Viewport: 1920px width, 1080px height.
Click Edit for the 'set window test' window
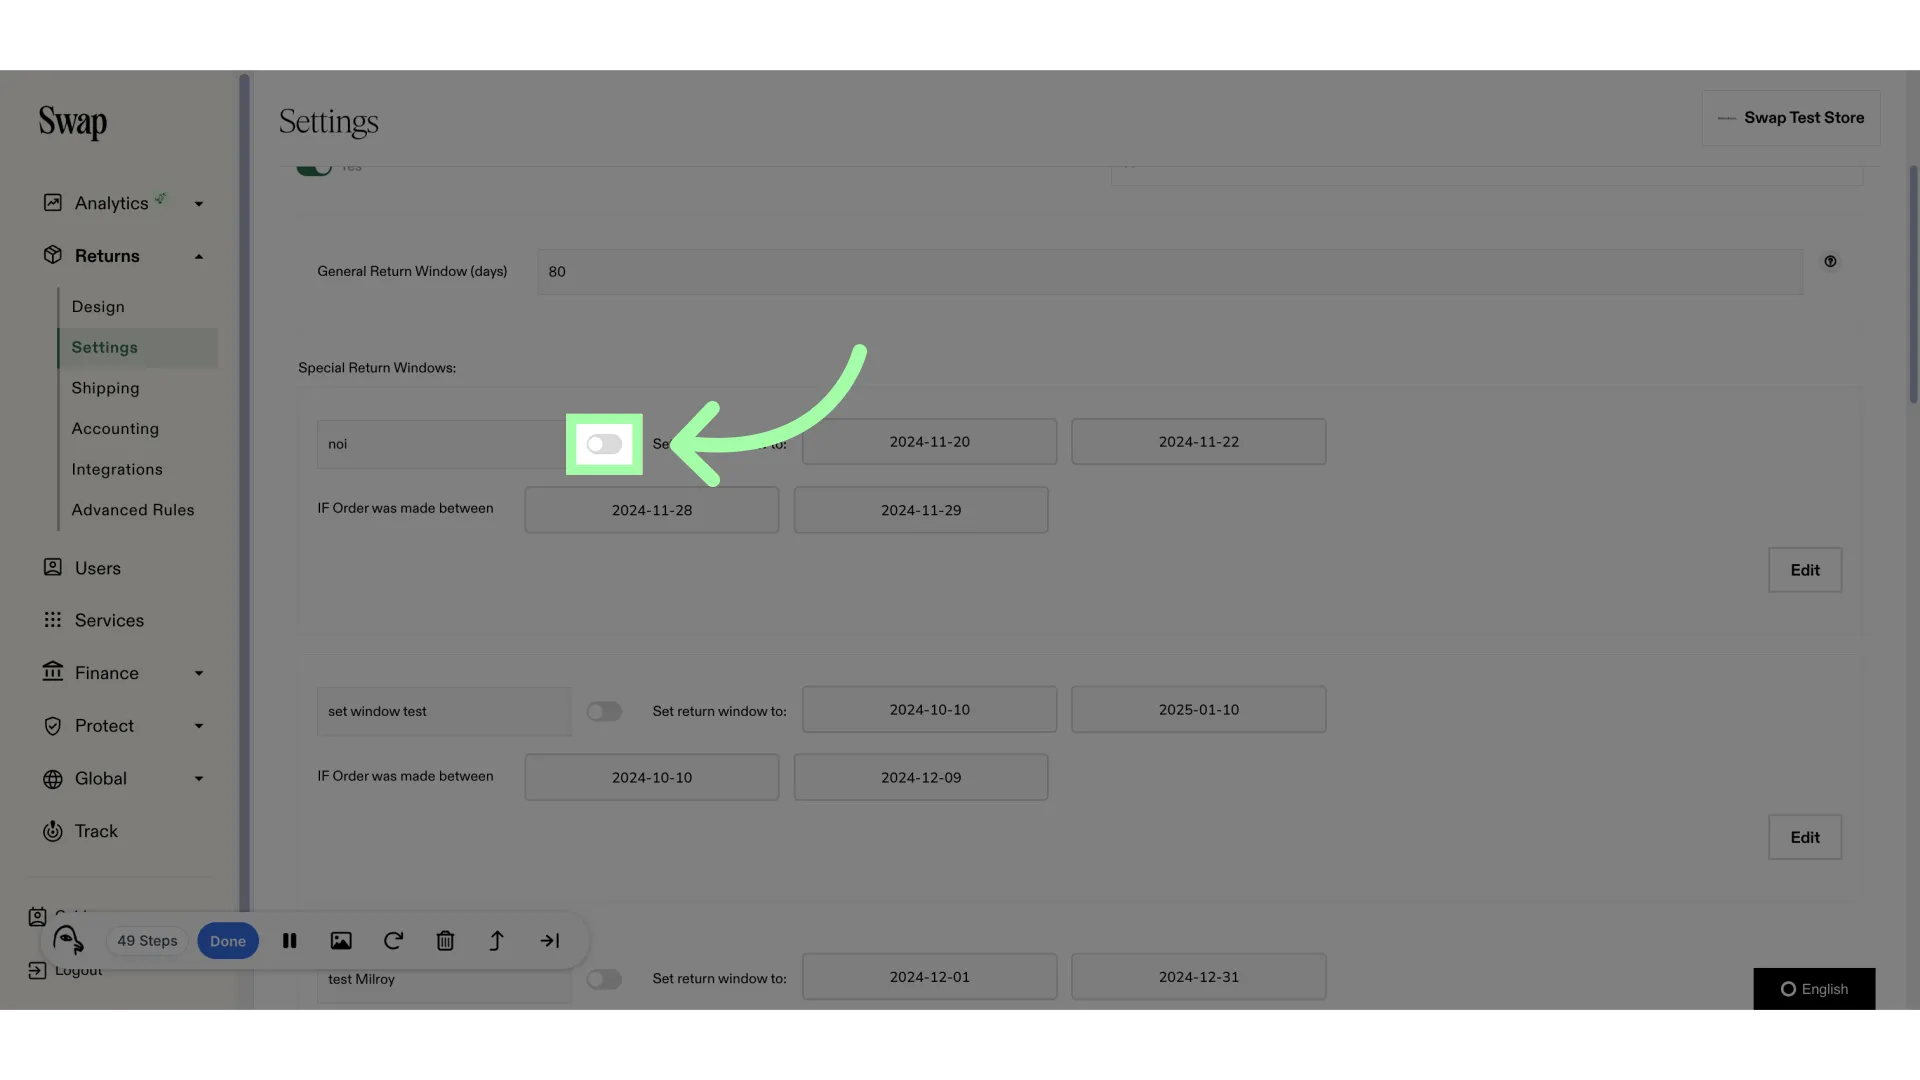coord(1805,837)
